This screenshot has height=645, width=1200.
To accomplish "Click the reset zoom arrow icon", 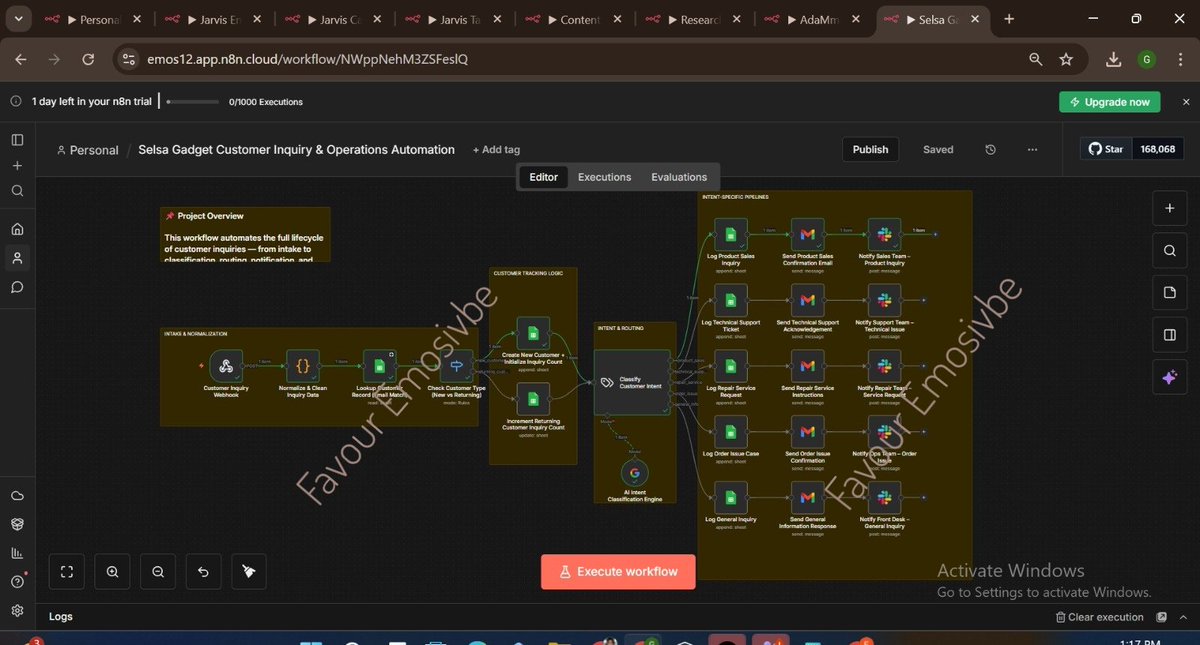I will pos(203,572).
